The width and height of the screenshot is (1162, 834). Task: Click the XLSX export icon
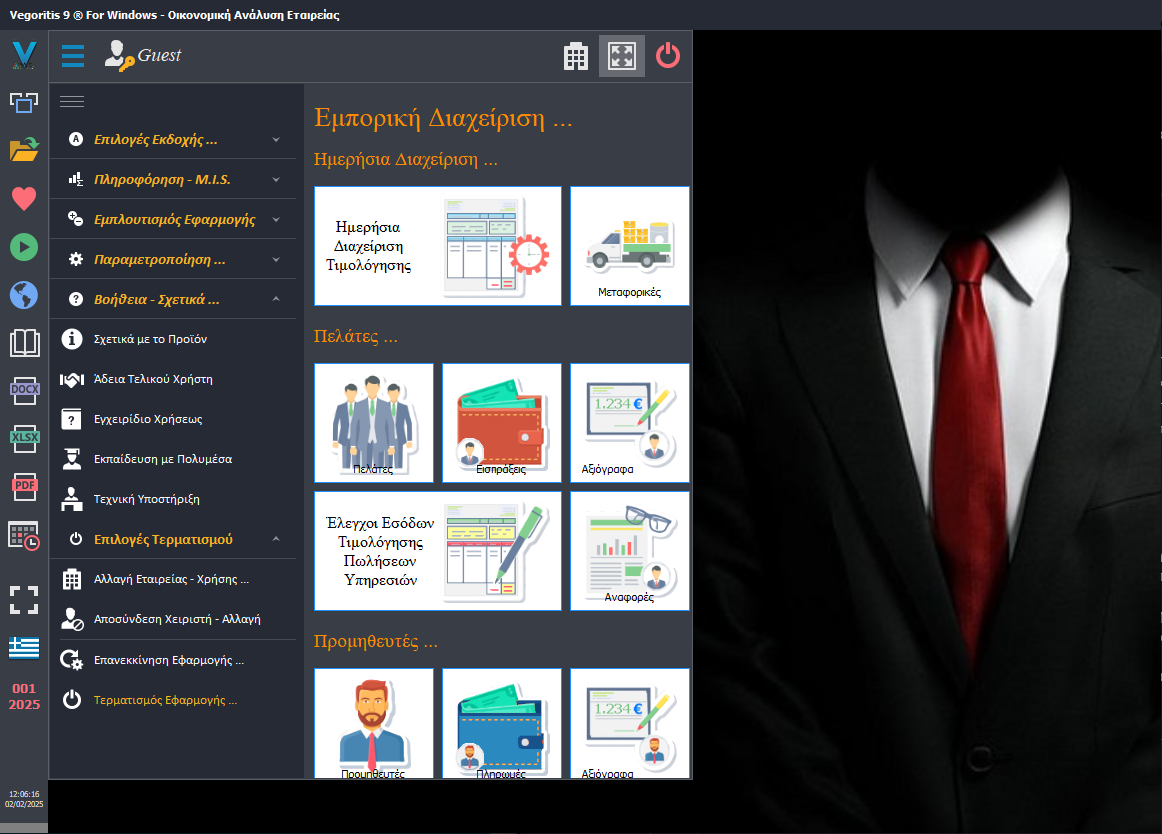pyautogui.click(x=24, y=438)
